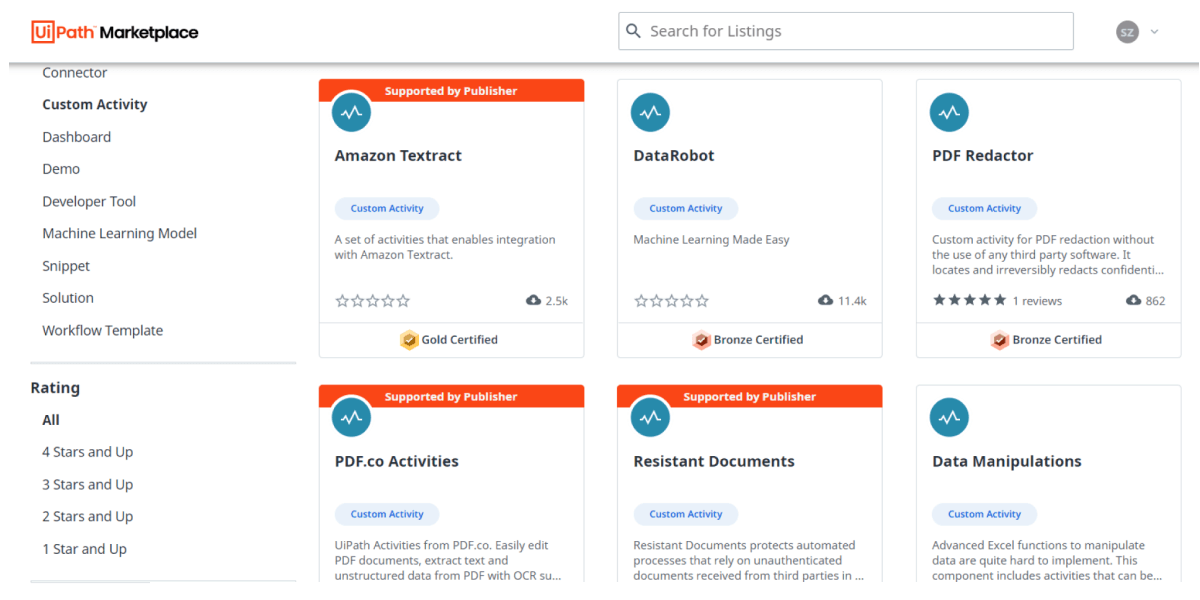Expand the account menu chevron

[1154, 32]
